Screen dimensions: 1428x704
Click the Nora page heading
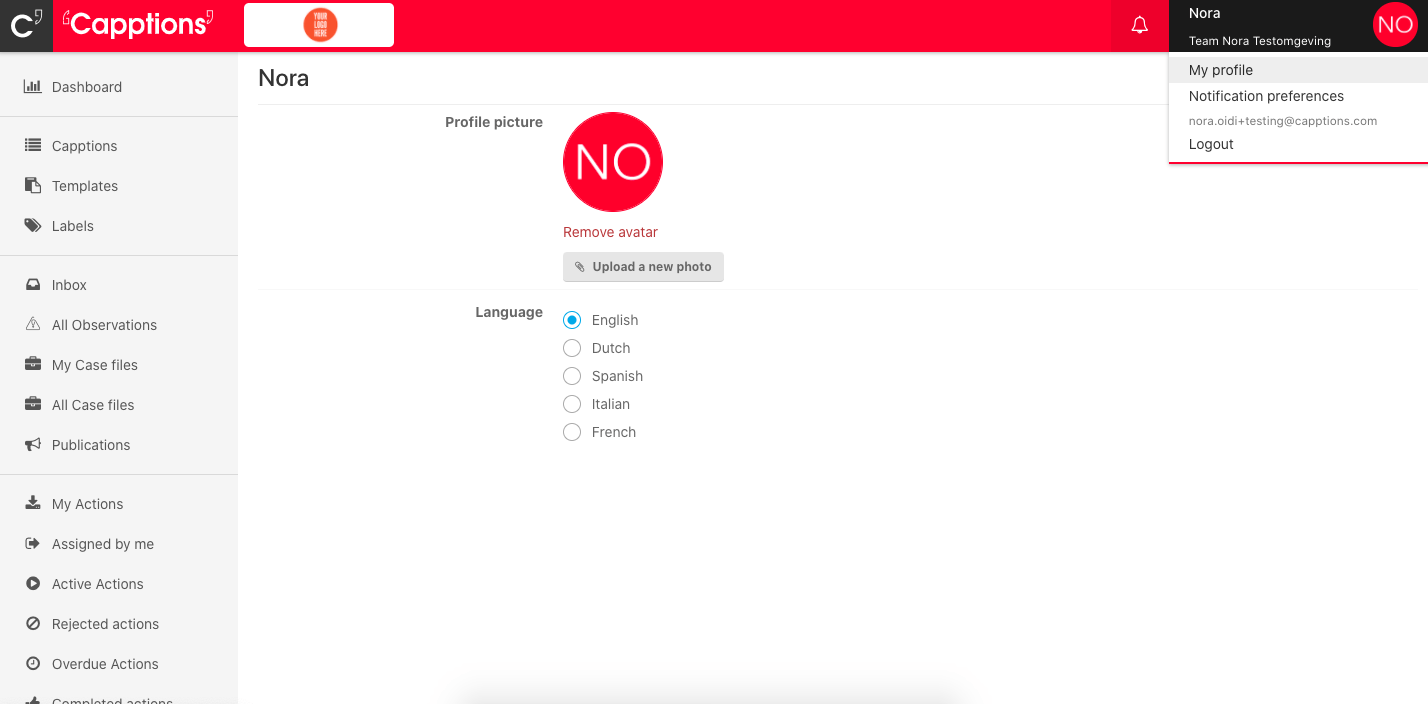(x=284, y=78)
